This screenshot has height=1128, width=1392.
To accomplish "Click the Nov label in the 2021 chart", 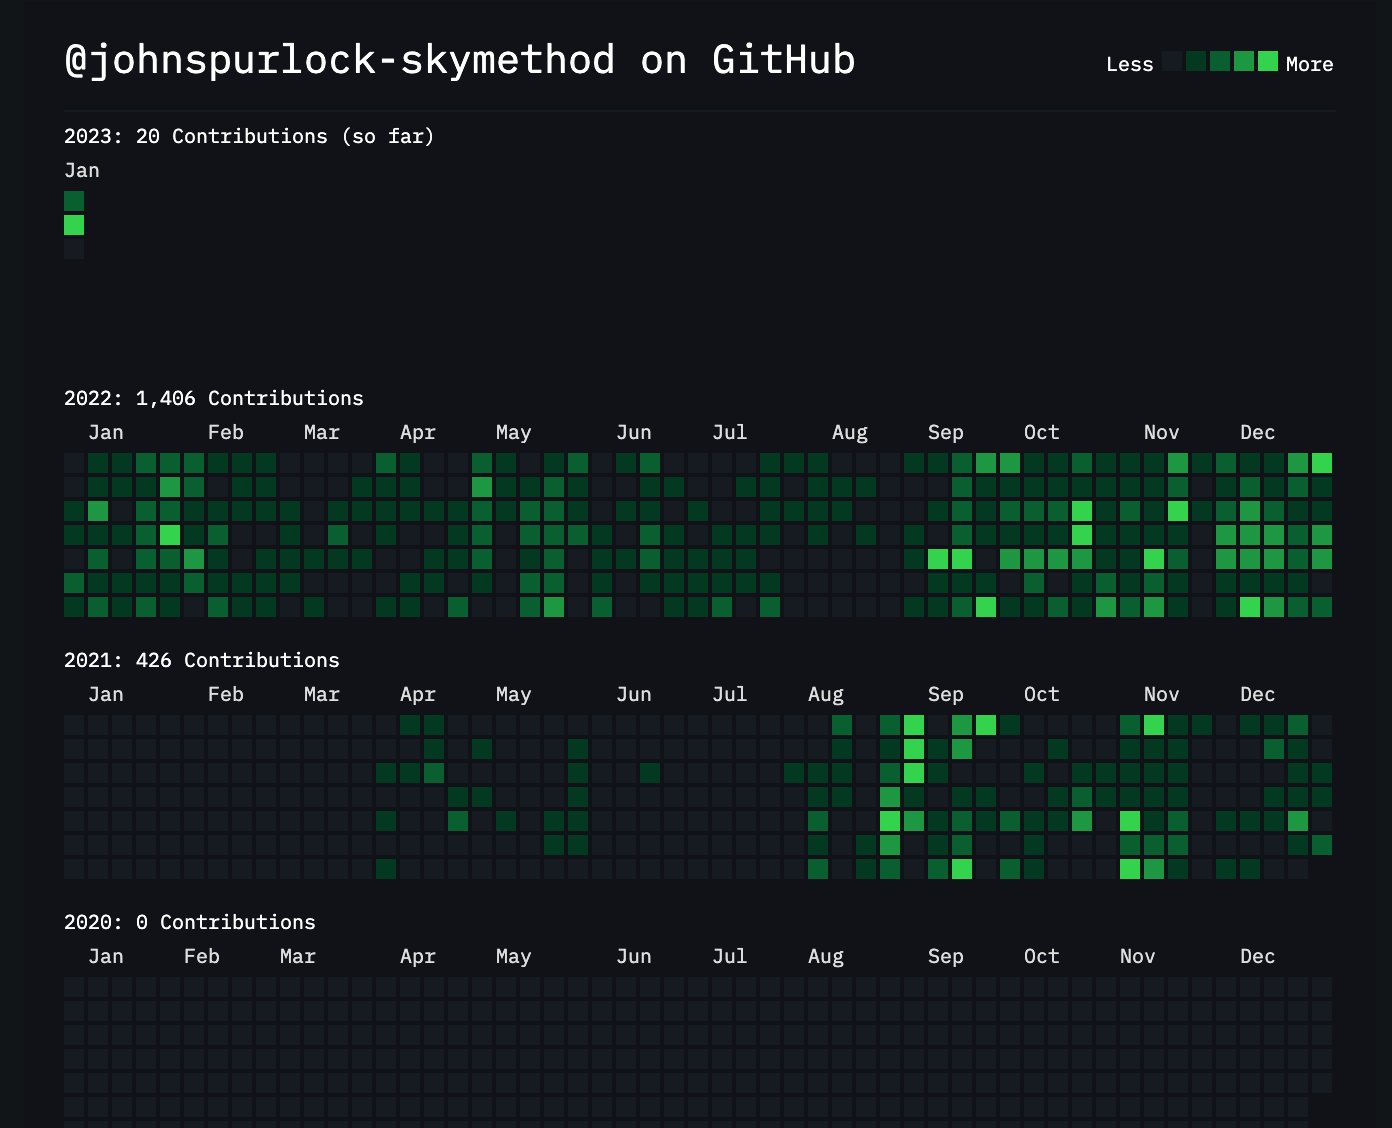I will point(1162,694).
